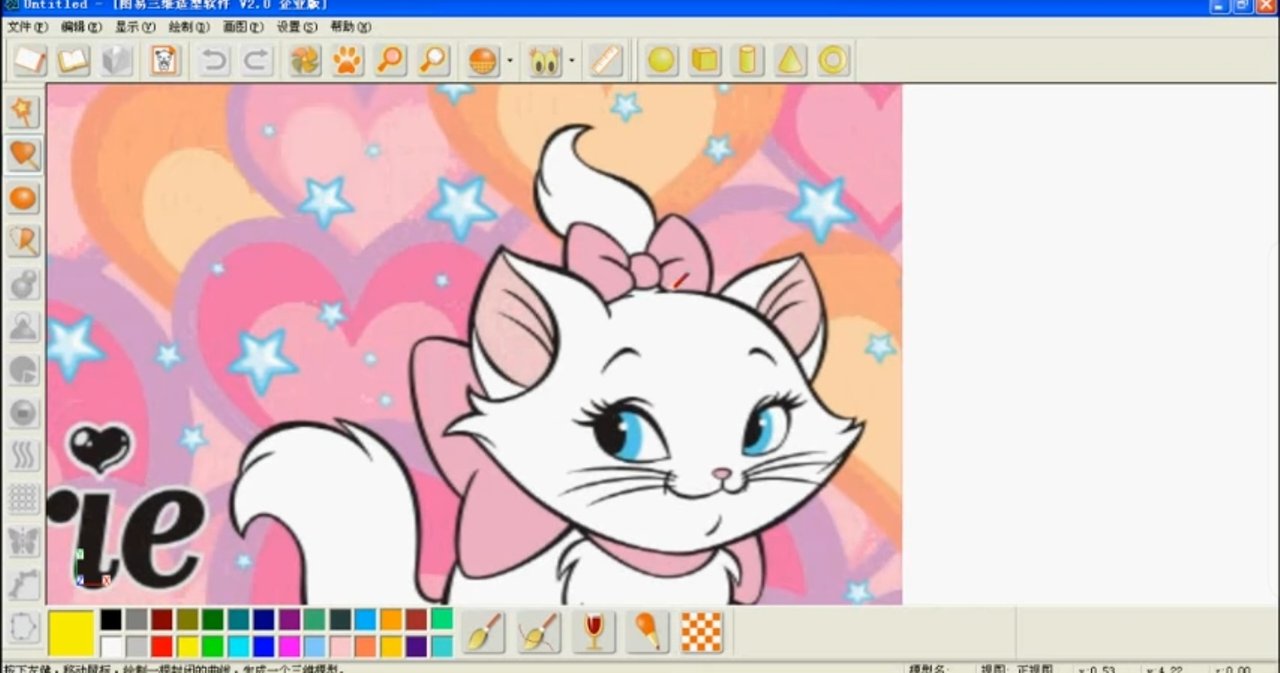Click the new blank page icon
Screen dimensions: 1280x673
point(30,61)
